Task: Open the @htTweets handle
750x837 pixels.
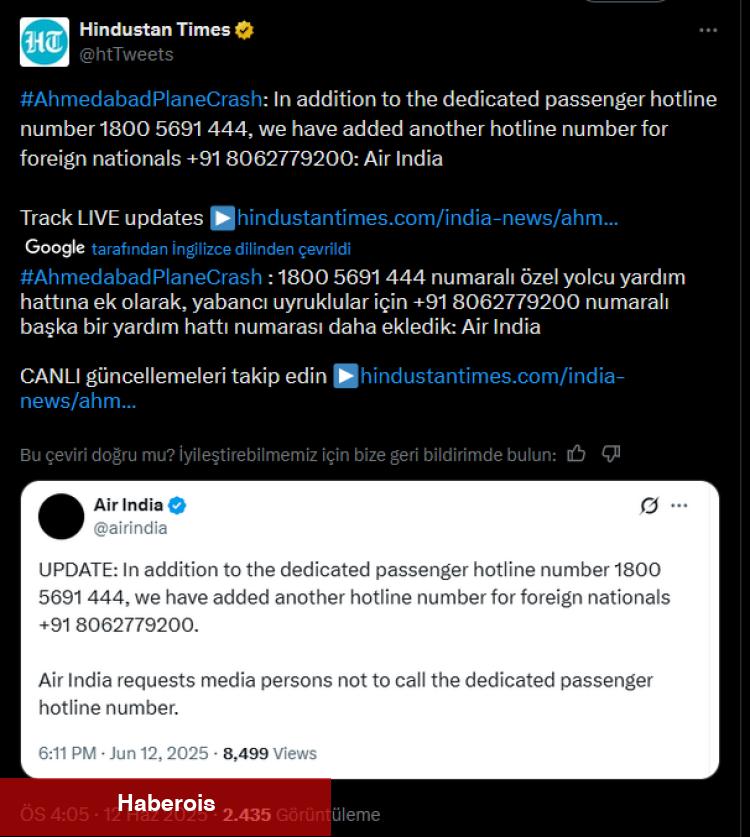Action: 127,54
